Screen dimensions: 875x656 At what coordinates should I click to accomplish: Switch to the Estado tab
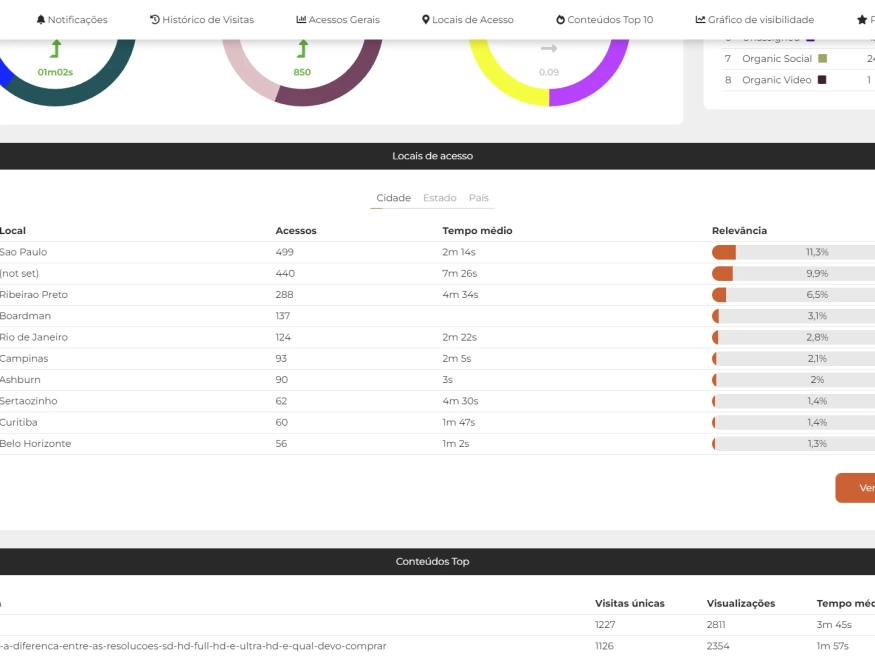(439, 198)
